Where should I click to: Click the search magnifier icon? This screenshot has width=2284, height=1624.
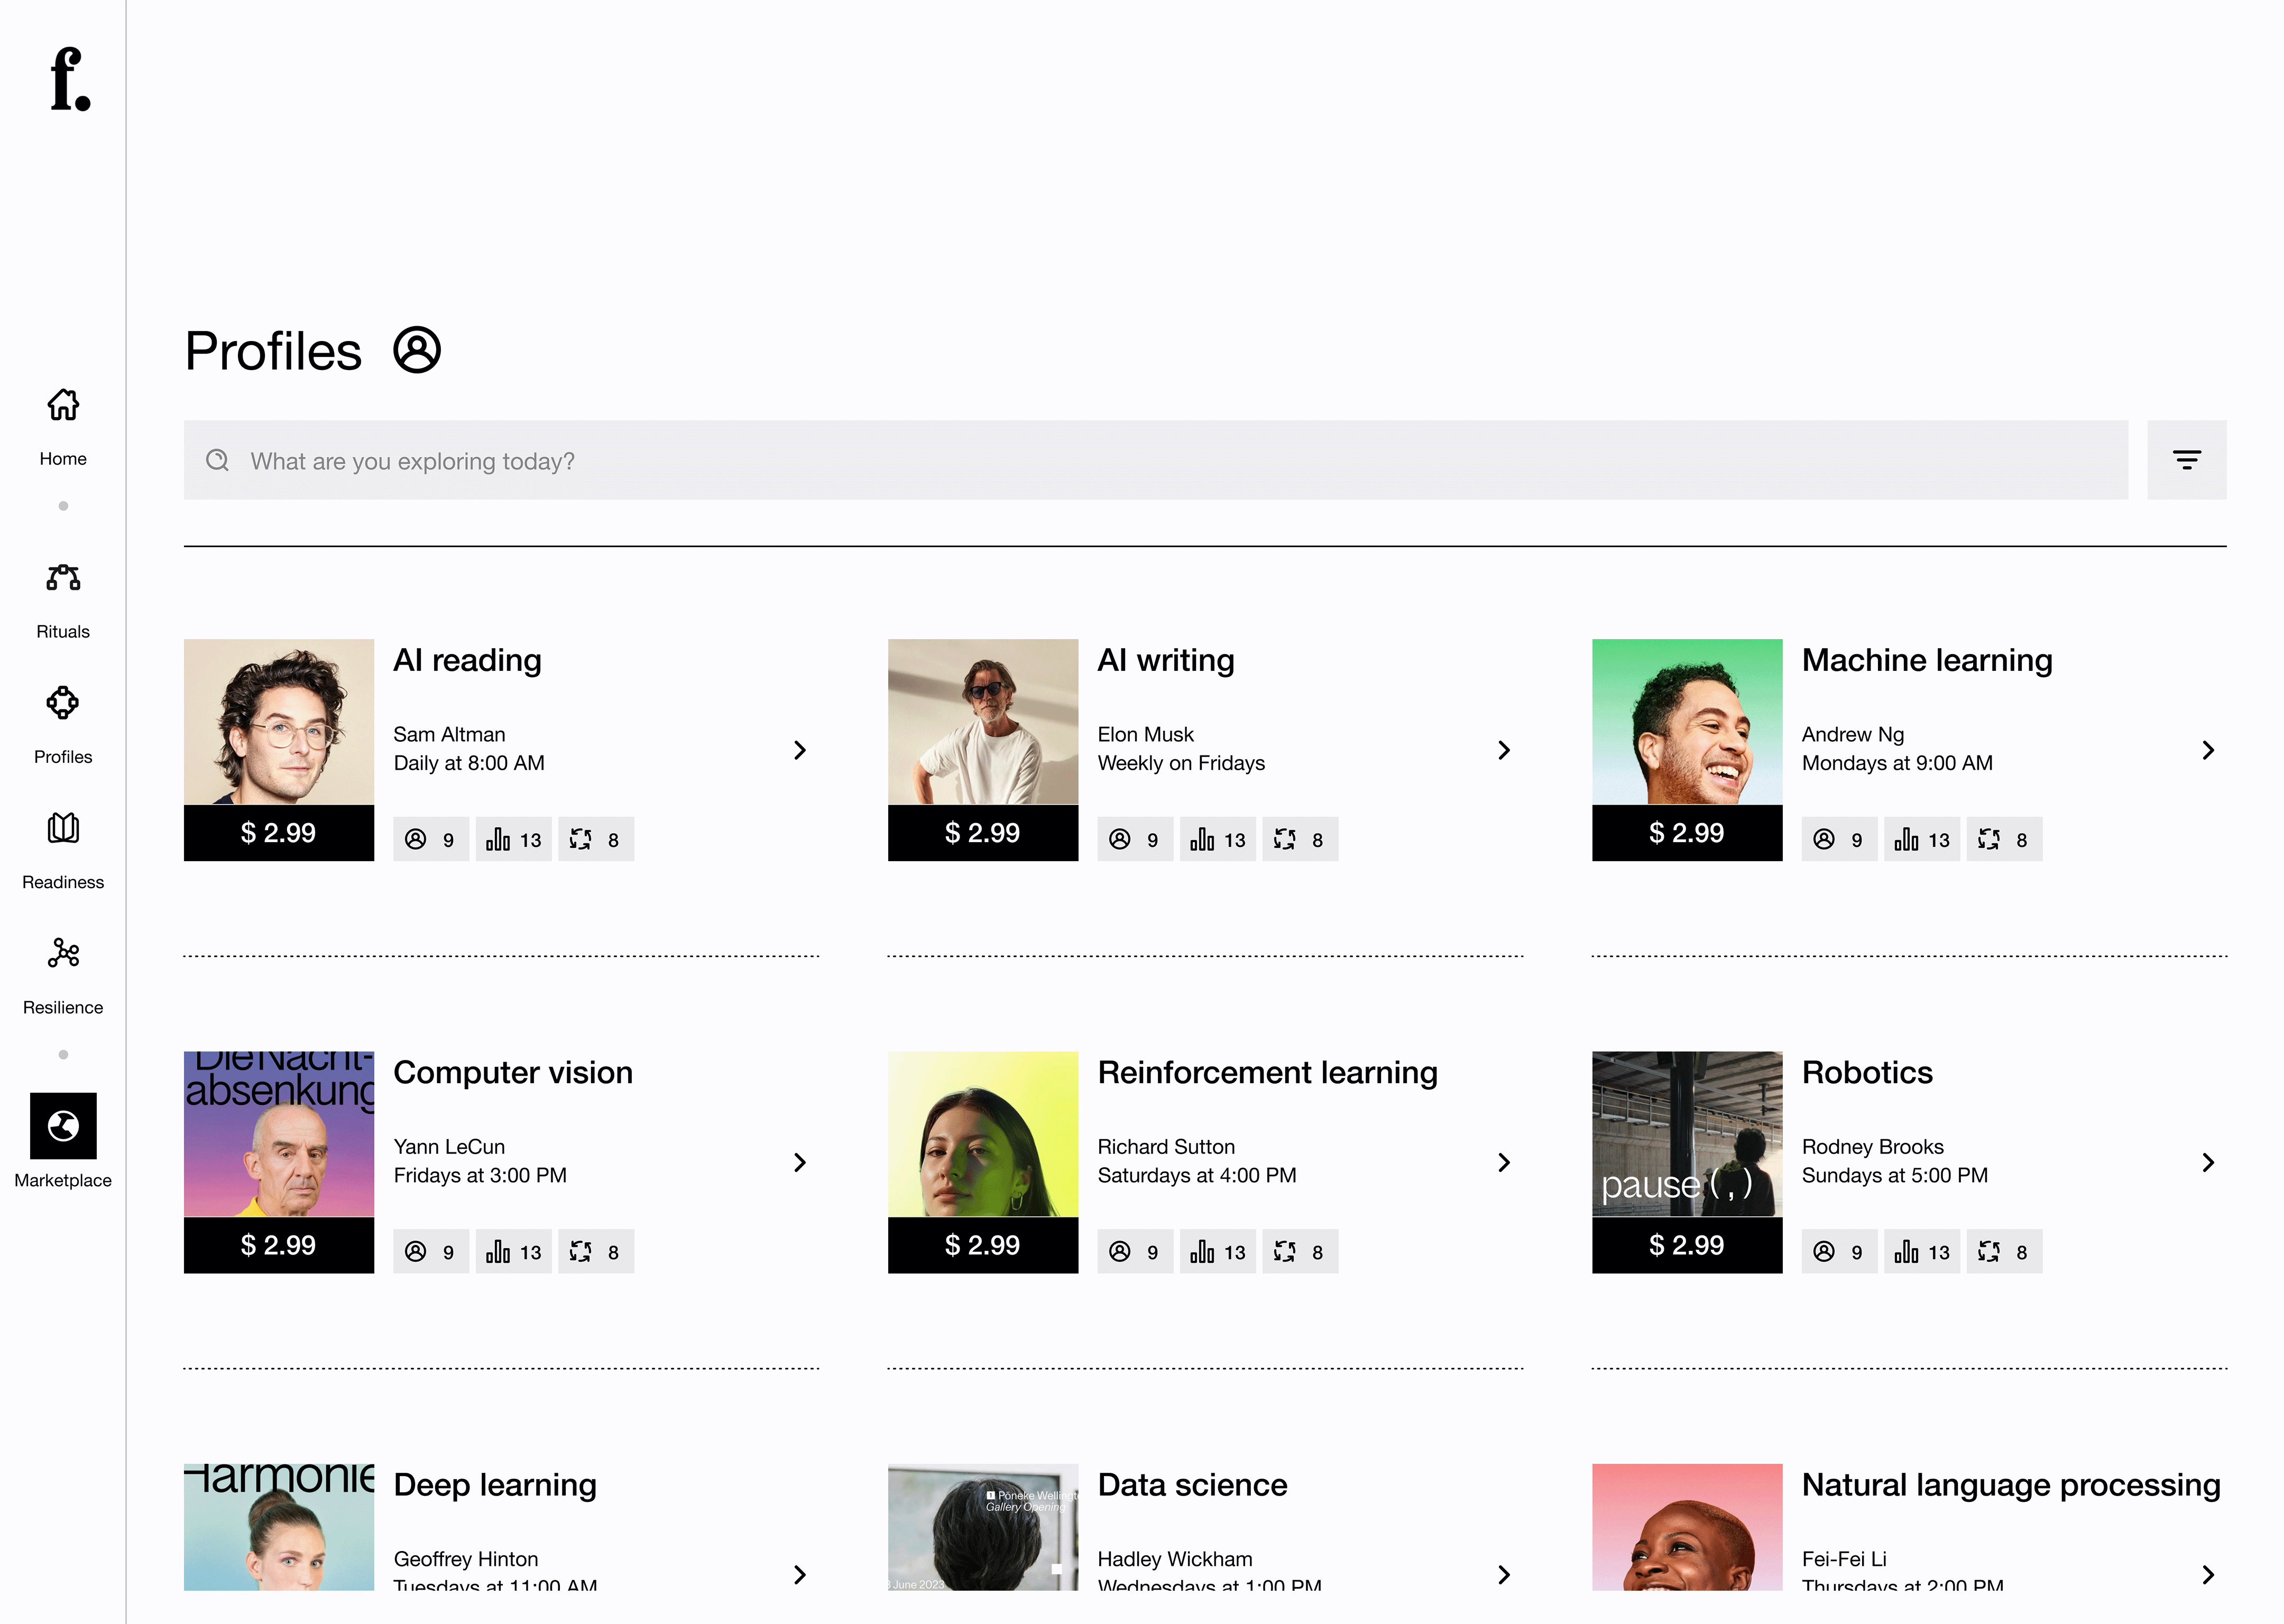tap(217, 460)
